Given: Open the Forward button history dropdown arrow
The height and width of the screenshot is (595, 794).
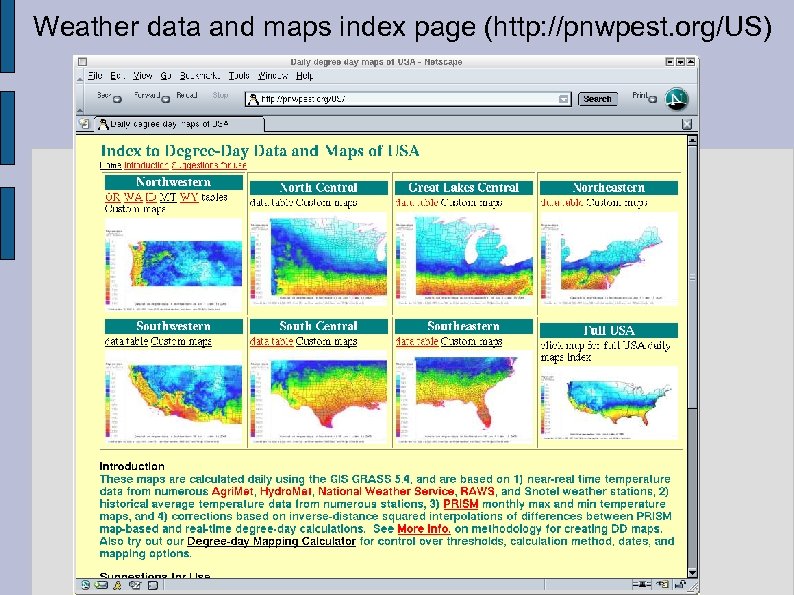Looking at the screenshot, I should tap(166, 99).
